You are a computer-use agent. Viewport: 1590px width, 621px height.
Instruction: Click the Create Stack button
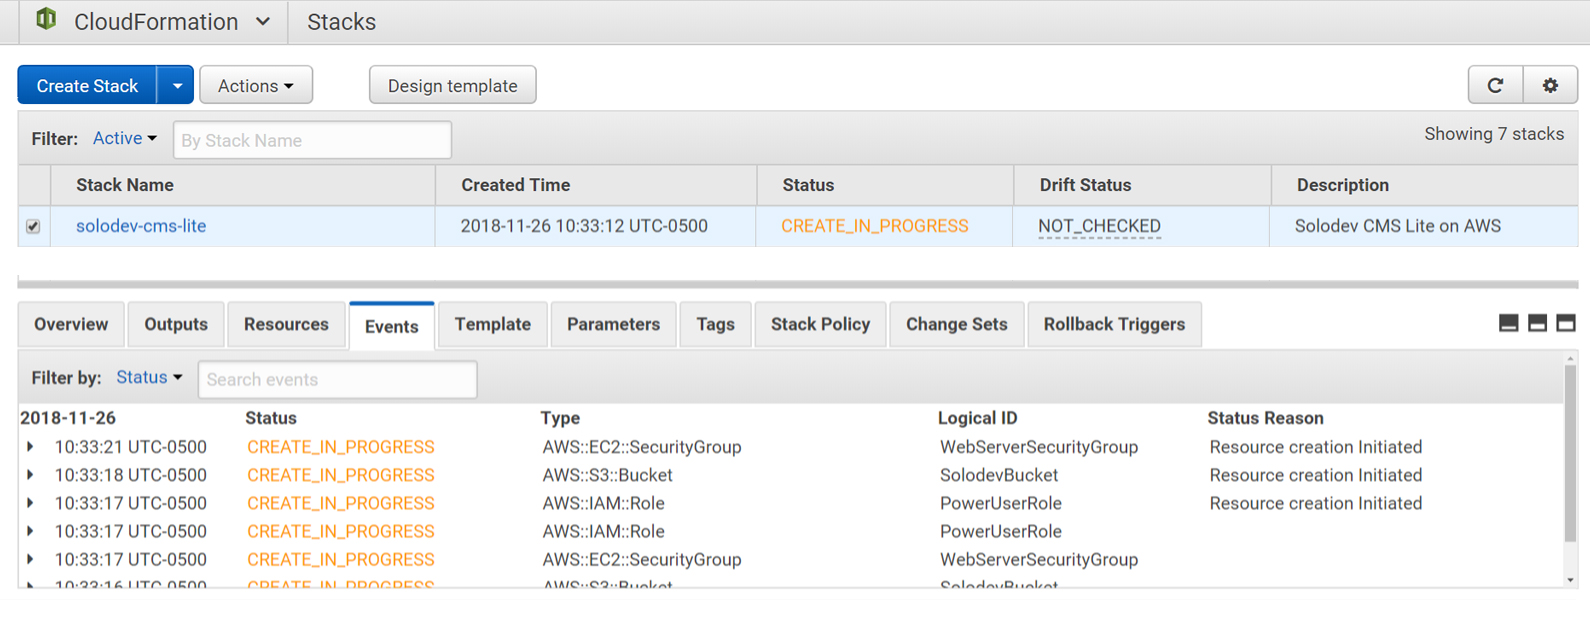[87, 86]
